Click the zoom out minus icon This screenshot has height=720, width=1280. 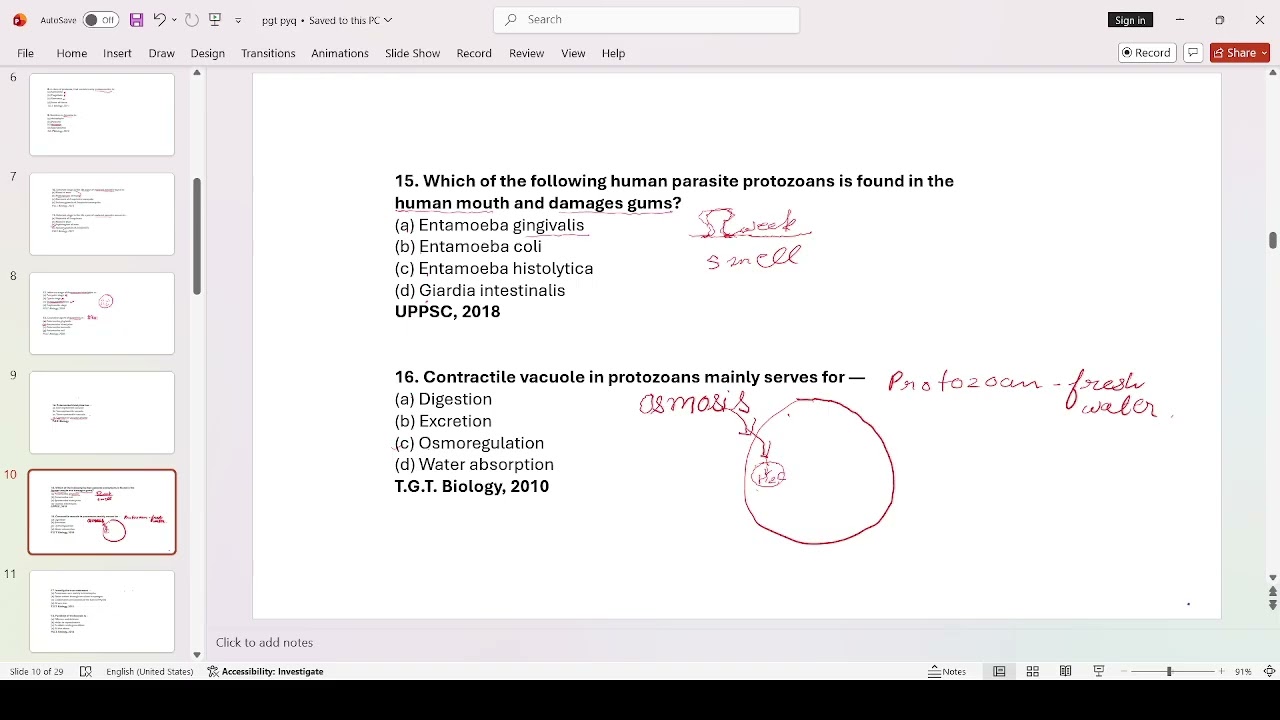(x=1123, y=671)
